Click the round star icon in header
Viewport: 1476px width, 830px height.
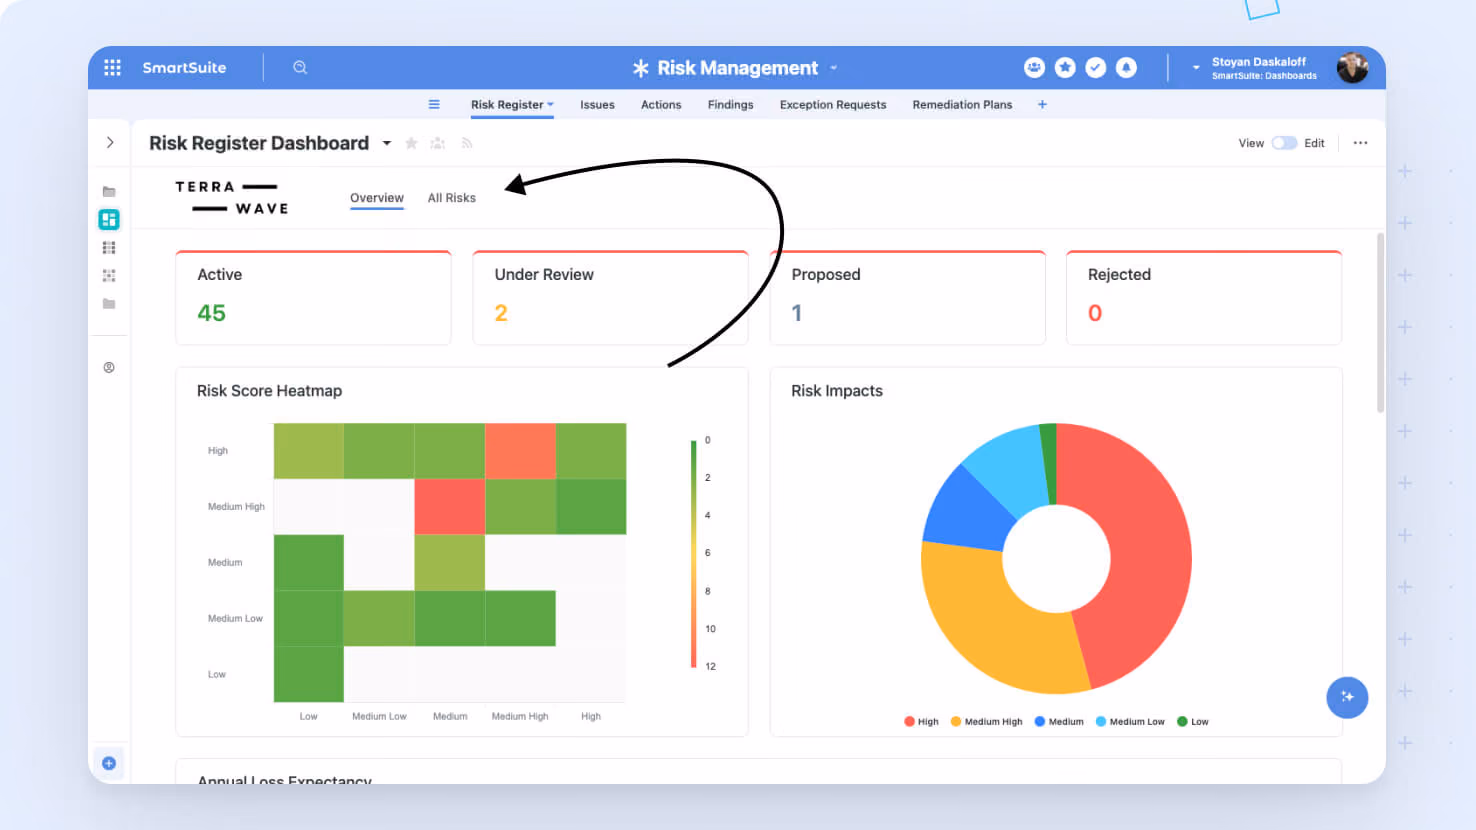click(1065, 67)
